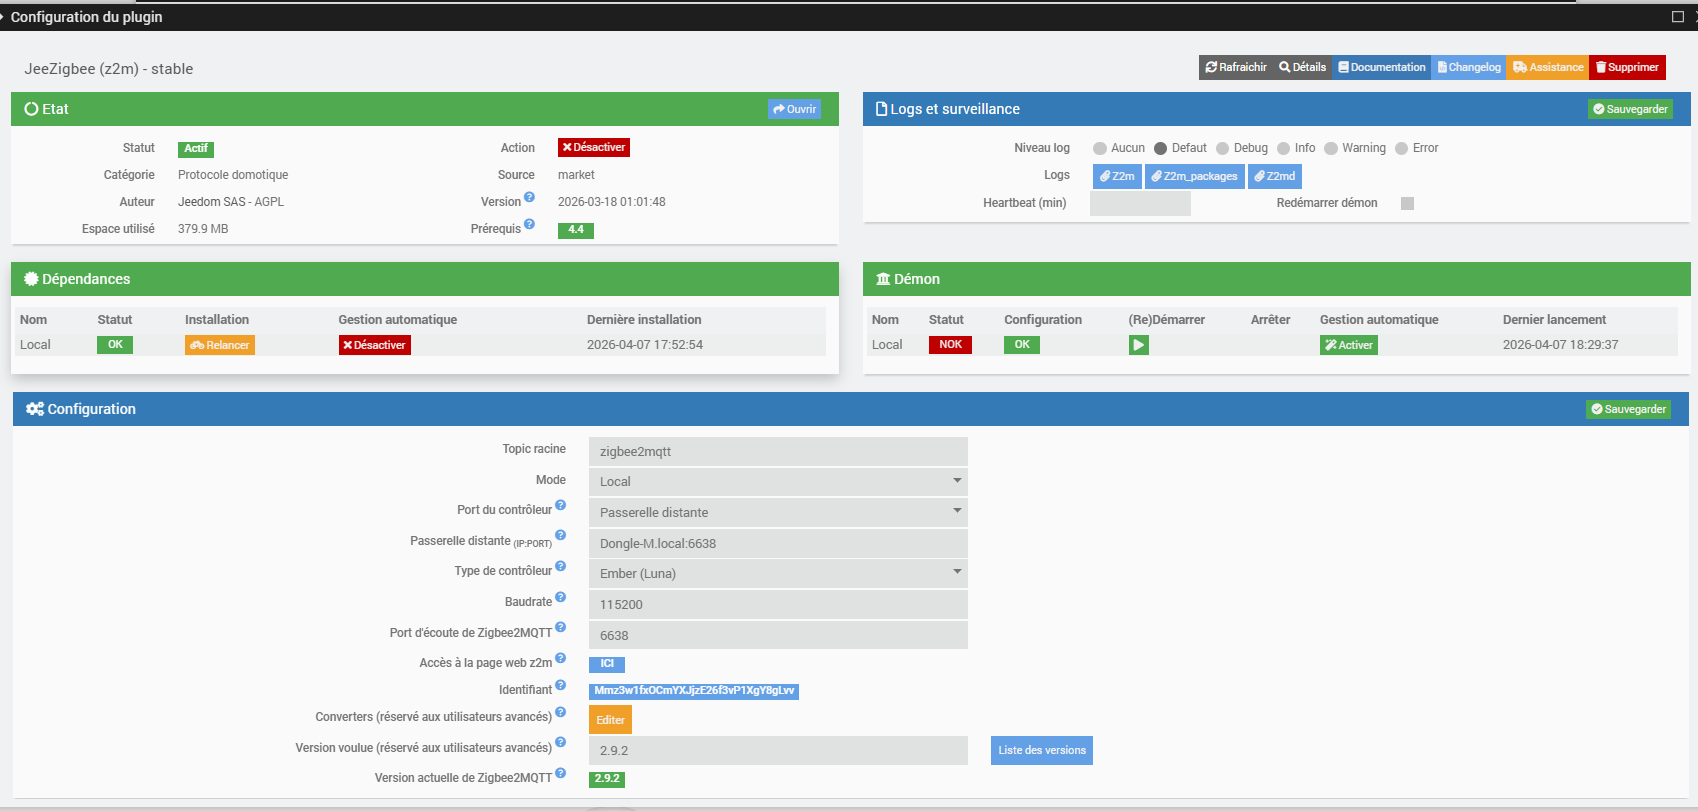Click help icon beside Port du contrôleur
The image size is (1698, 811).
[x=560, y=505]
